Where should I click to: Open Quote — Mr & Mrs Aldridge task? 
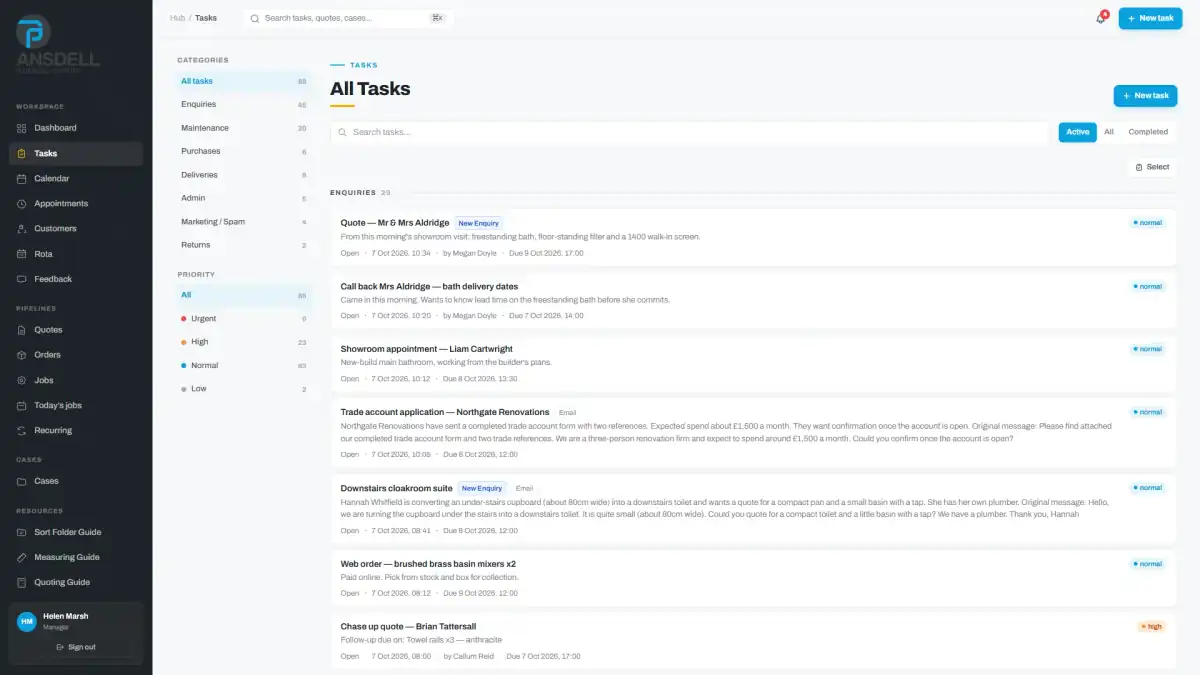pyautogui.click(x=753, y=238)
